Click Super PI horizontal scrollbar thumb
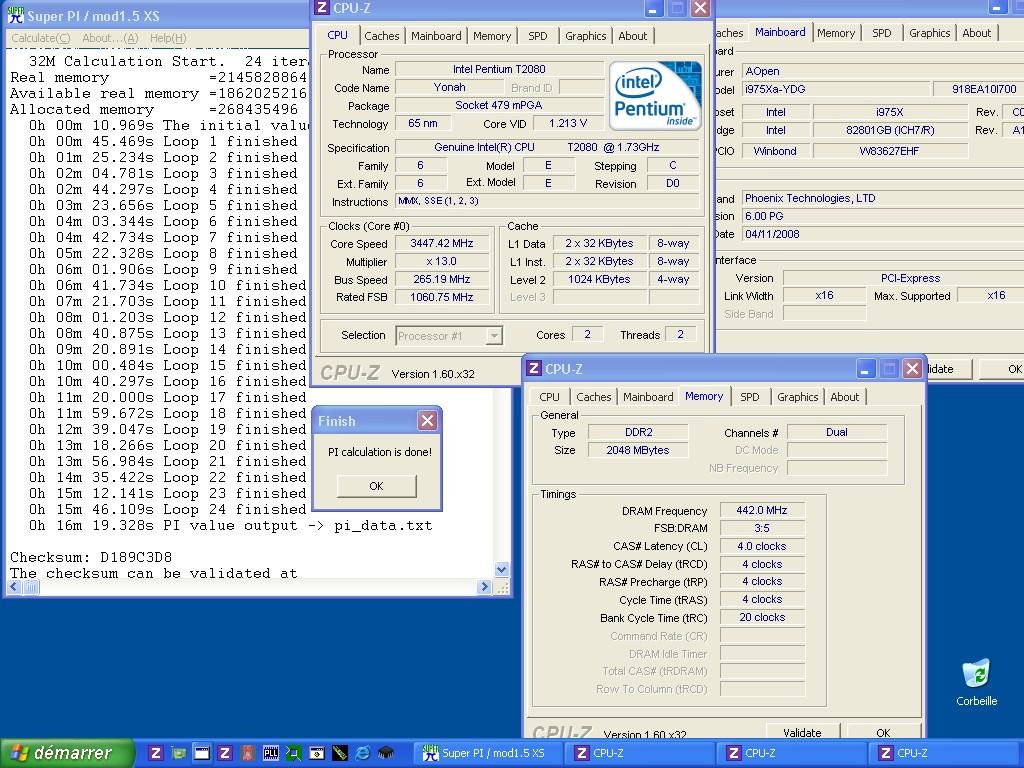Image resolution: width=1024 pixels, height=768 pixels. coord(31,586)
